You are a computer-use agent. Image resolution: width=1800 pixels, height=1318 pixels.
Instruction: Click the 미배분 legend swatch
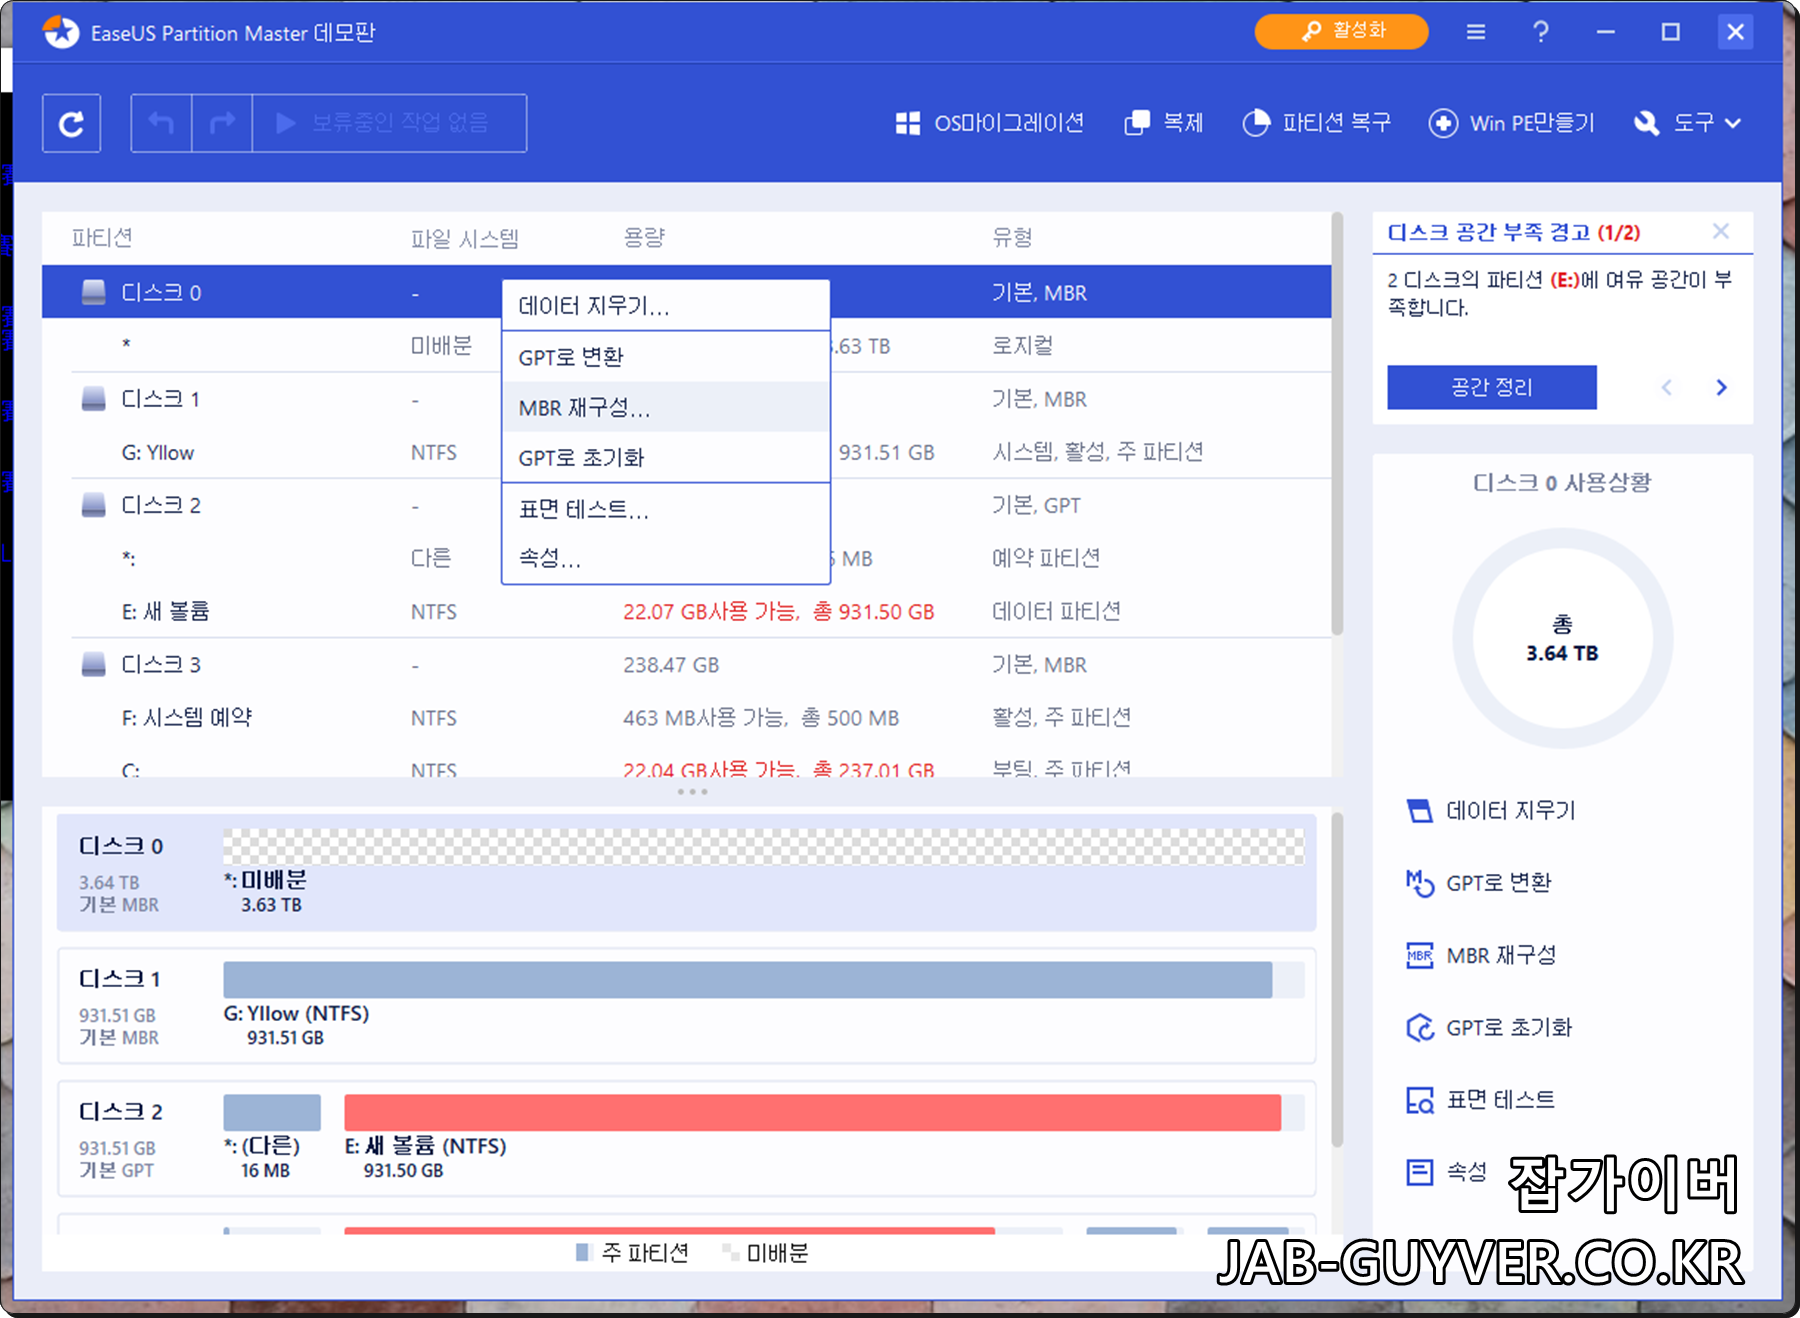pyautogui.click(x=730, y=1252)
